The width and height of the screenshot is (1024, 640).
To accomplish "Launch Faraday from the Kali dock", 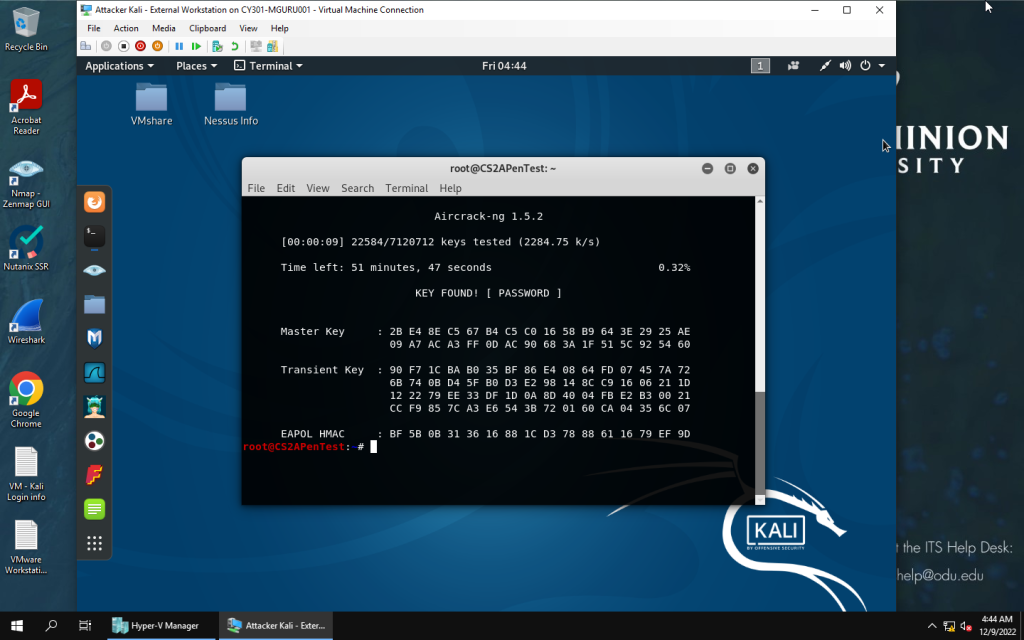I will pyautogui.click(x=95, y=475).
